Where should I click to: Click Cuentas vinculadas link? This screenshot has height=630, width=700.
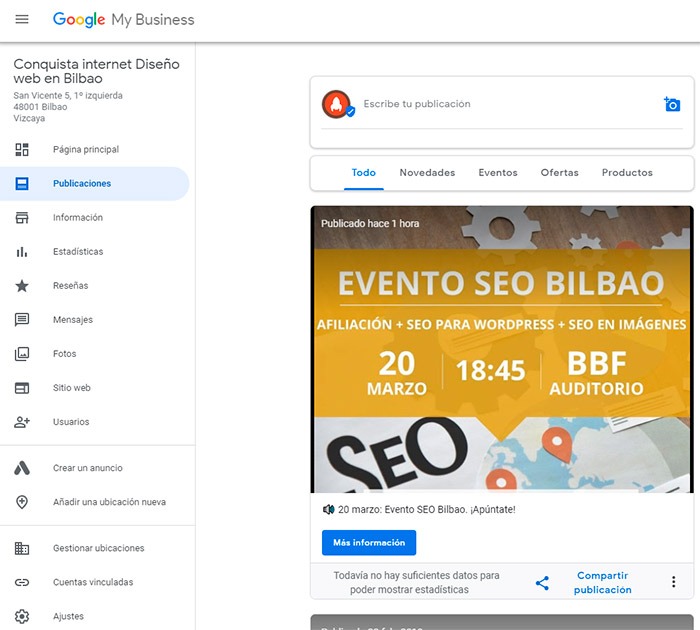[94, 582]
